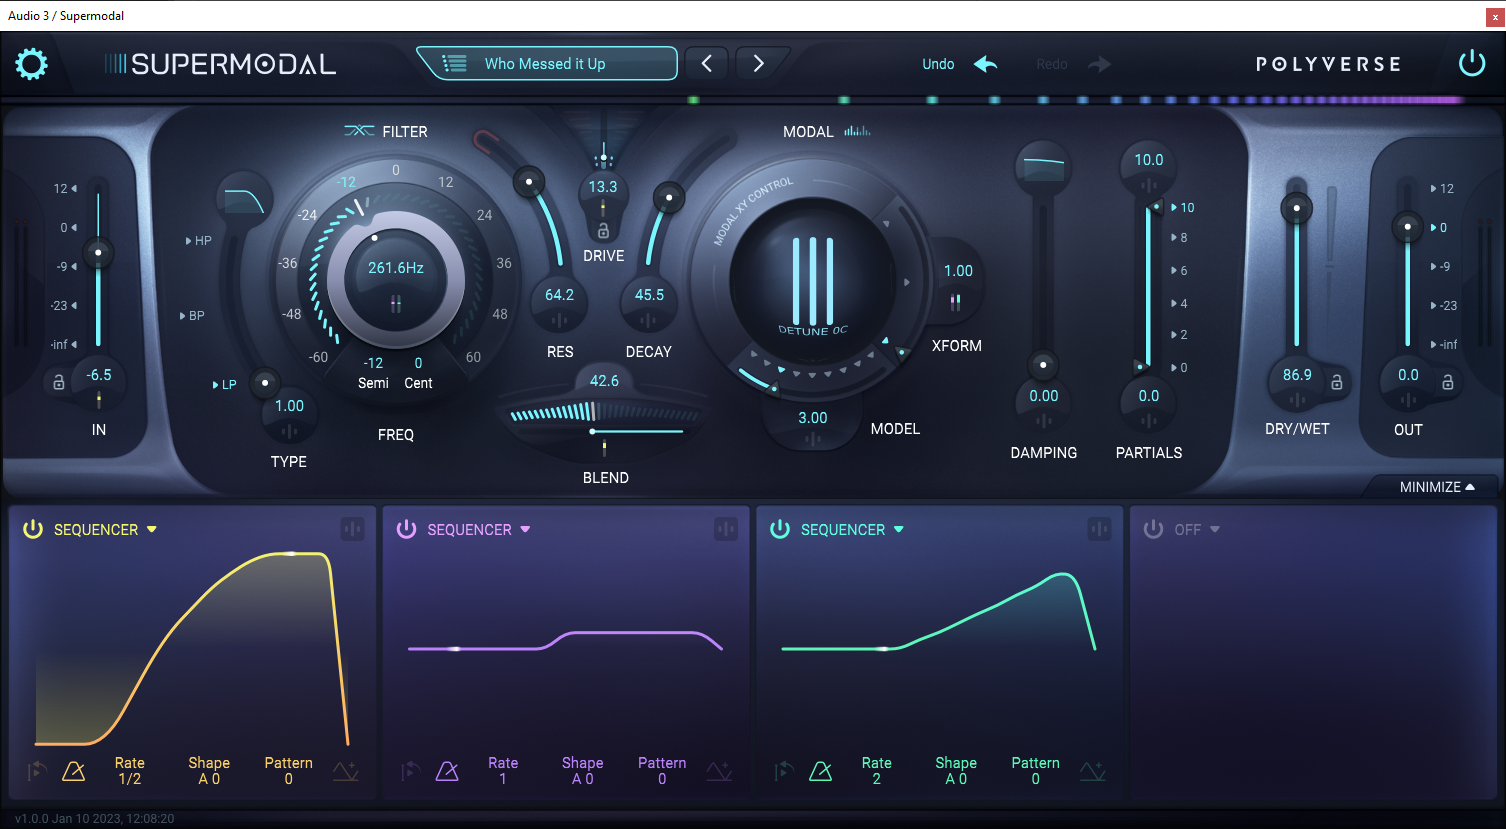The image size is (1506, 829).
Task: Load the next preset with right arrow
Action: tap(758, 64)
